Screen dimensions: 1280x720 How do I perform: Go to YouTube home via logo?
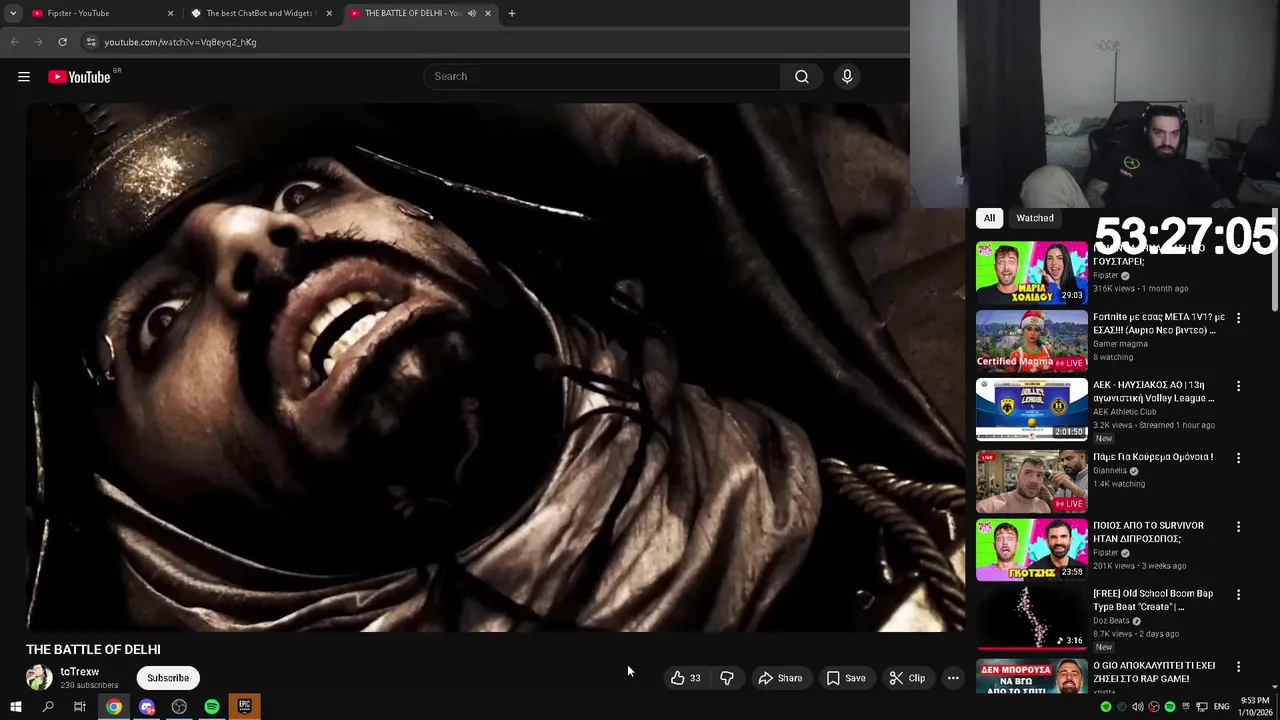[79, 77]
